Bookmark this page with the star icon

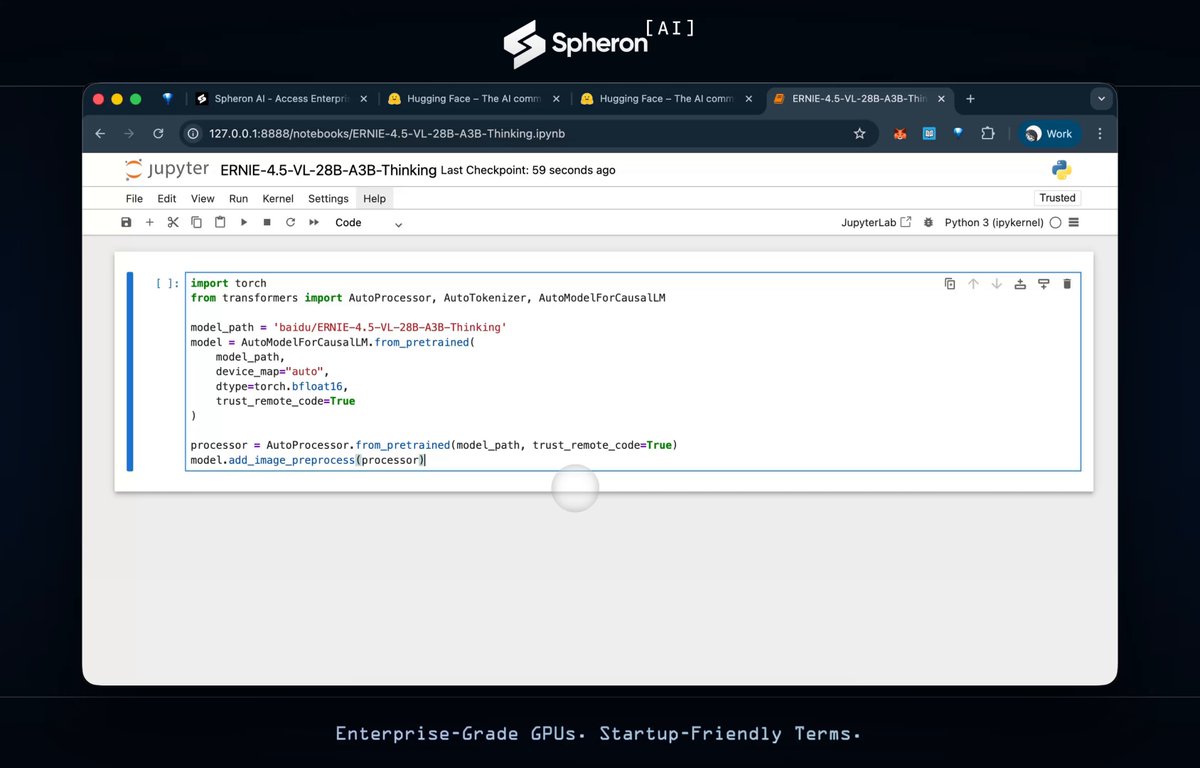point(859,133)
